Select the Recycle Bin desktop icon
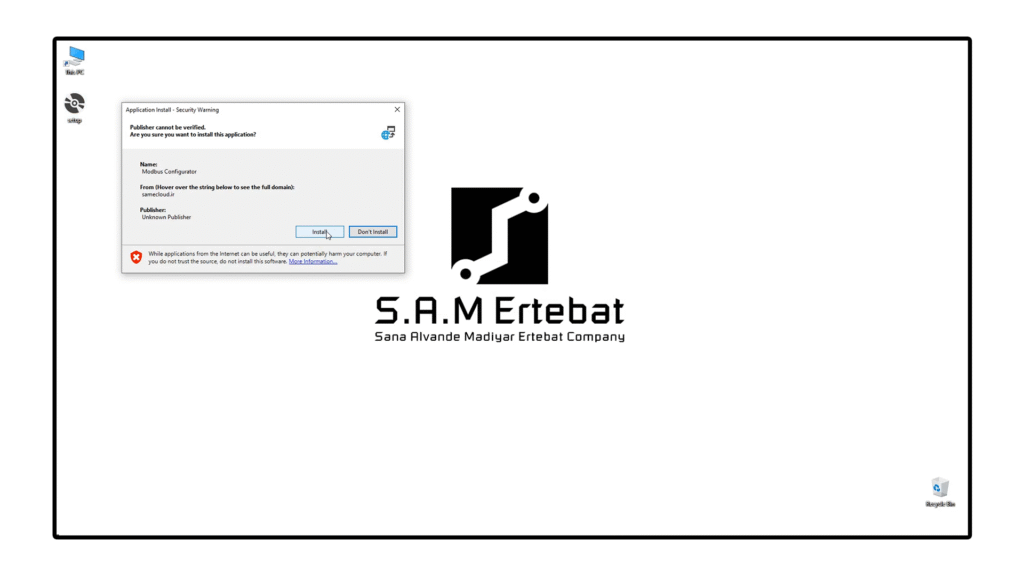The width and height of the screenshot is (1024, 576). (939, 491)
